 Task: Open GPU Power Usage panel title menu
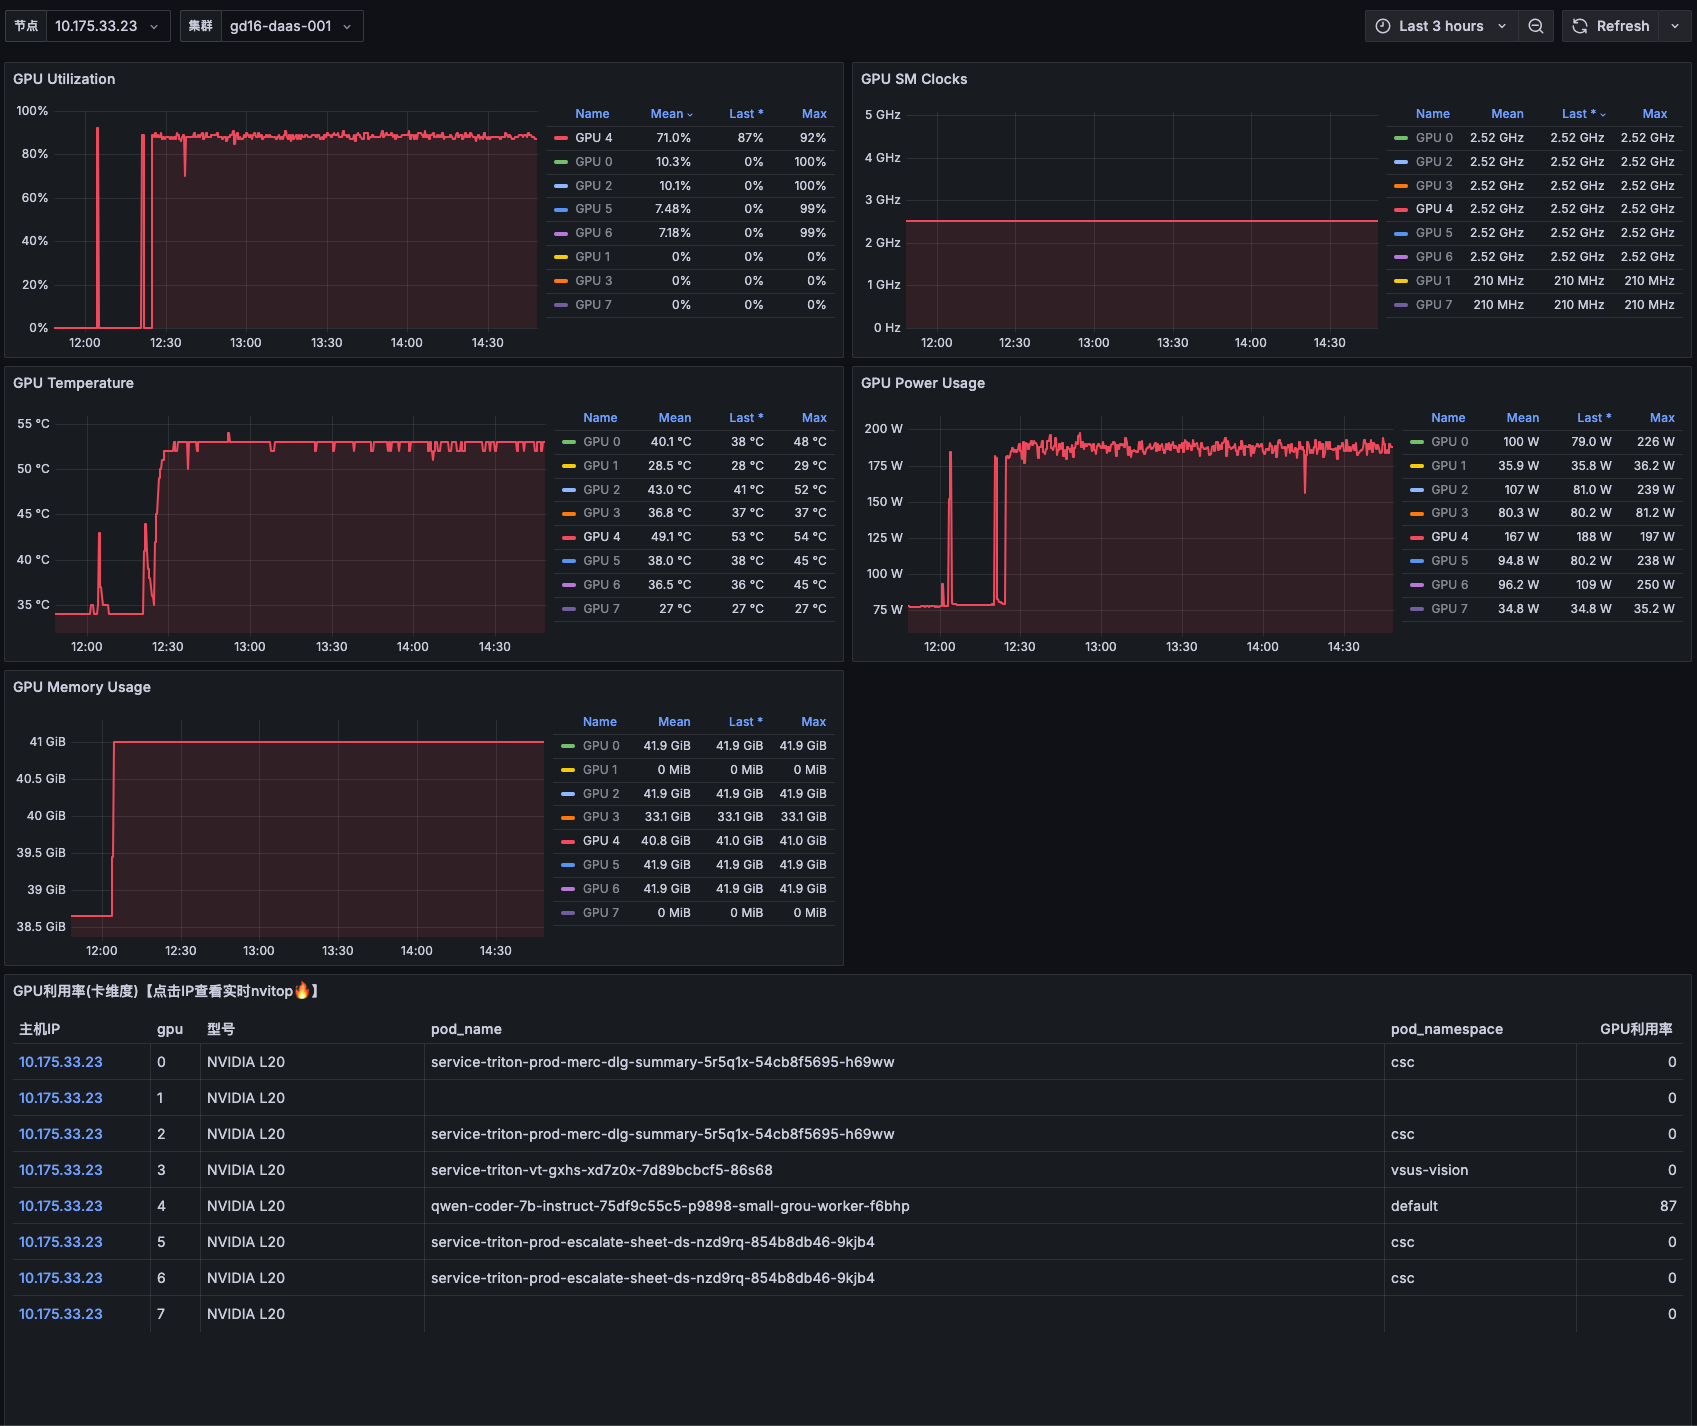coord(923,383)
